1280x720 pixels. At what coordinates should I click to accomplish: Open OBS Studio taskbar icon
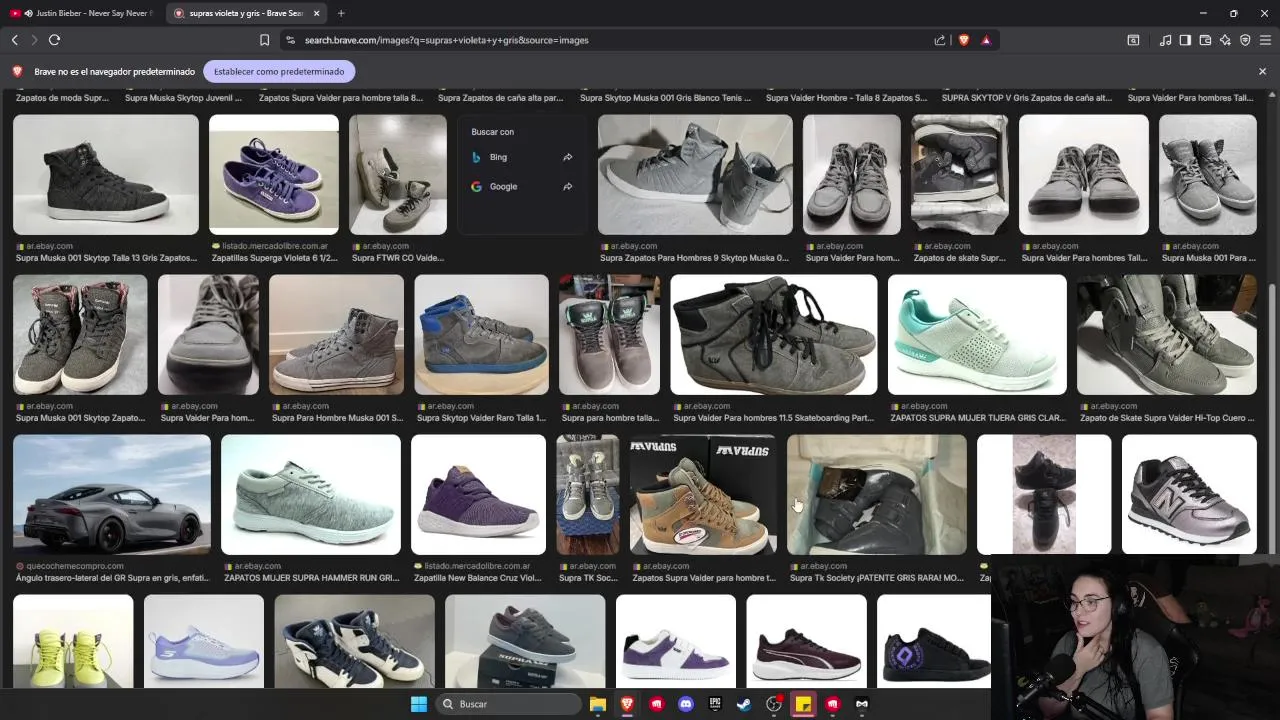click(774, 704)
